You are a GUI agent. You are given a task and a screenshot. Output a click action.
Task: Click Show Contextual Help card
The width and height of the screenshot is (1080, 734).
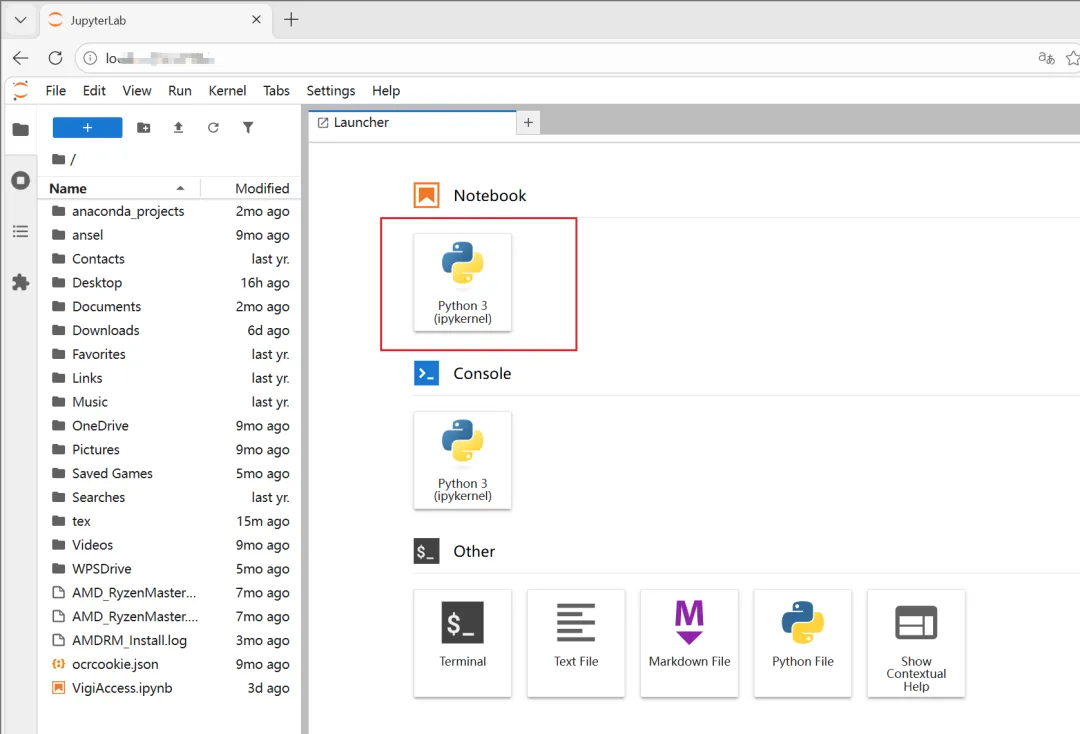pos(916,643)
